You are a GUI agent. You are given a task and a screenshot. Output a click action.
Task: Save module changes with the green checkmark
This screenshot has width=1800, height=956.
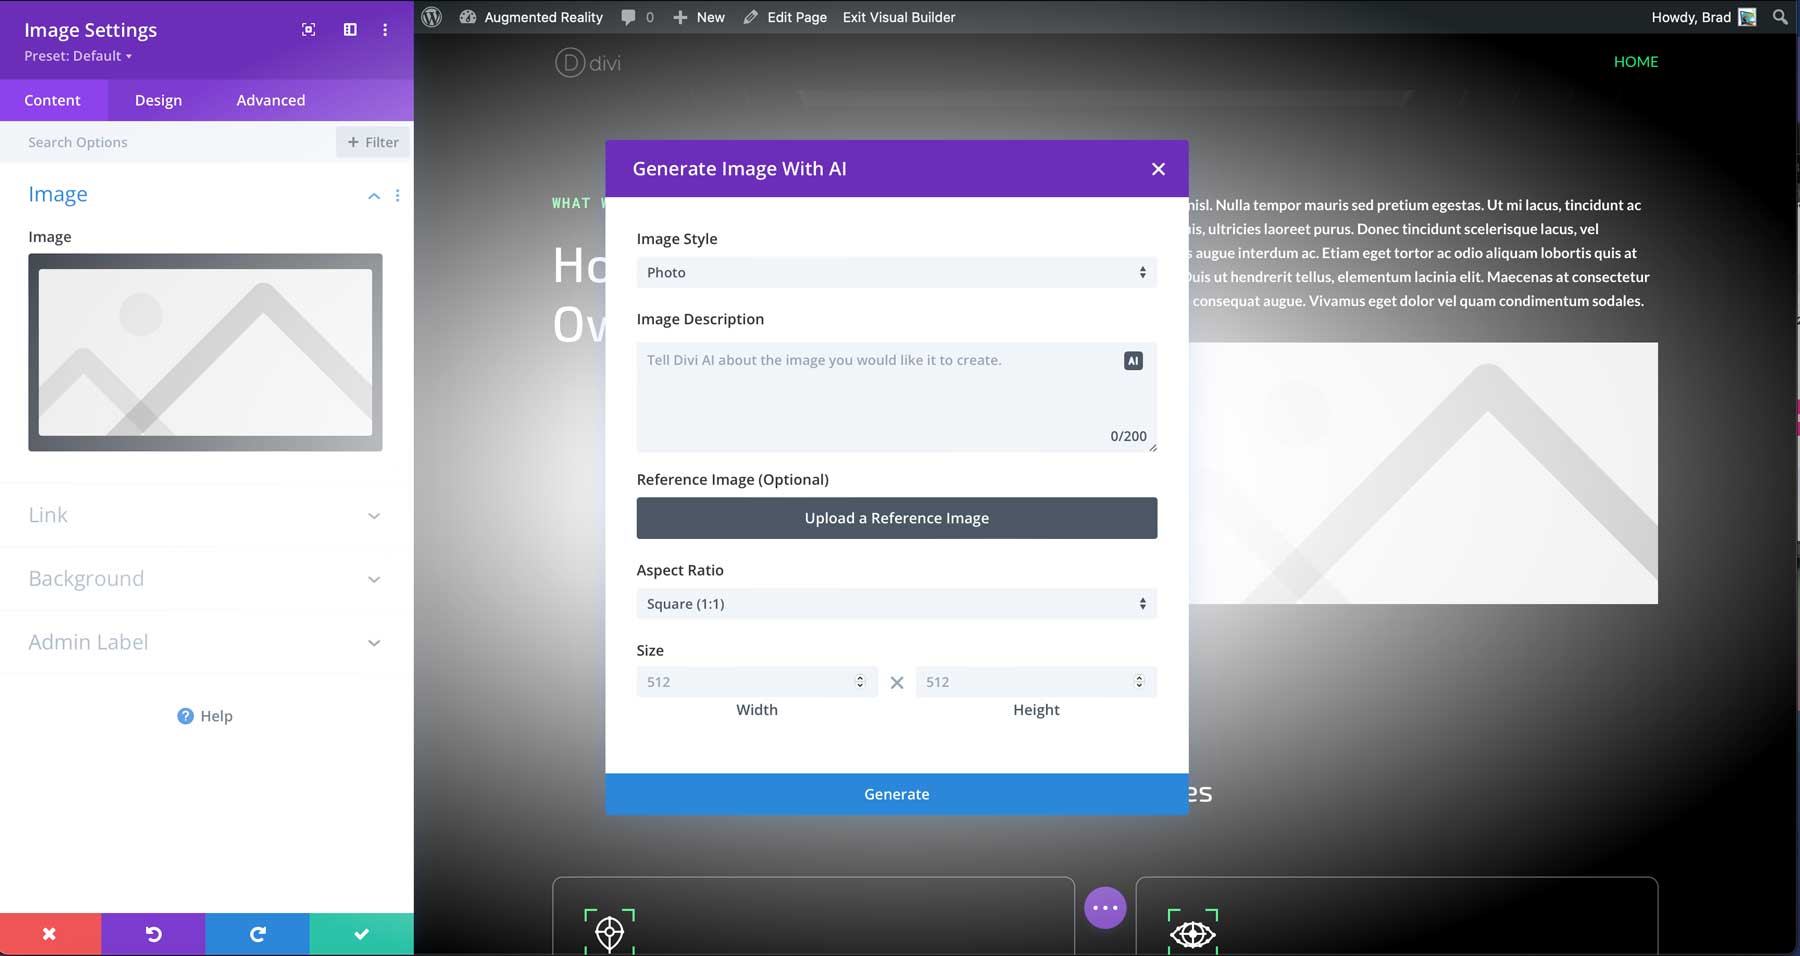click(361, 933)
